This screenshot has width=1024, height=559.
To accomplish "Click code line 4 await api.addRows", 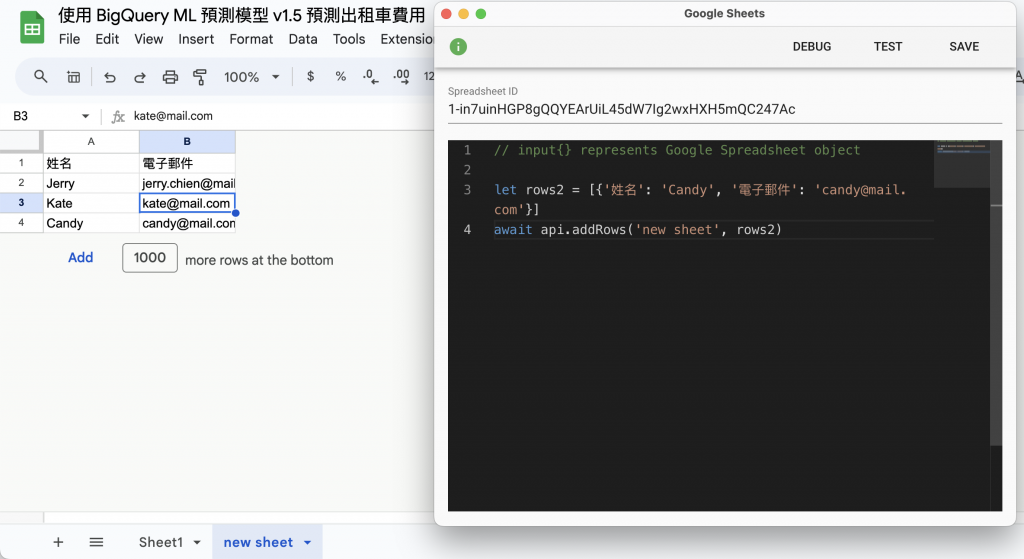I will (x=637, y=230).
